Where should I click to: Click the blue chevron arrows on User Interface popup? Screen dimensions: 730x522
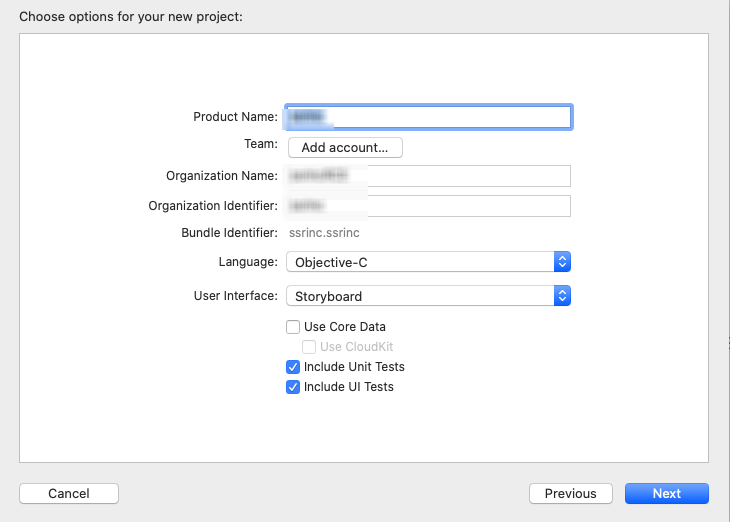[x=562, y=296]
